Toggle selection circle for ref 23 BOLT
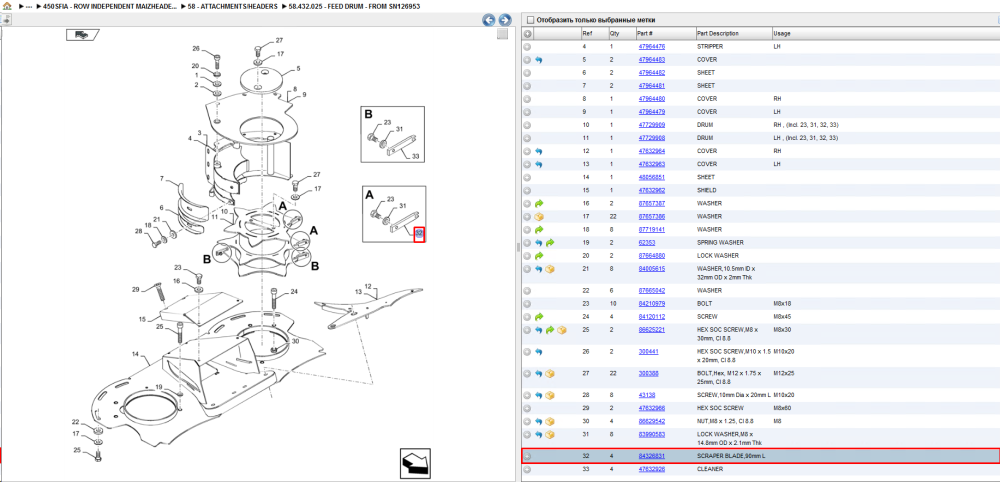 tap(527, 303)
